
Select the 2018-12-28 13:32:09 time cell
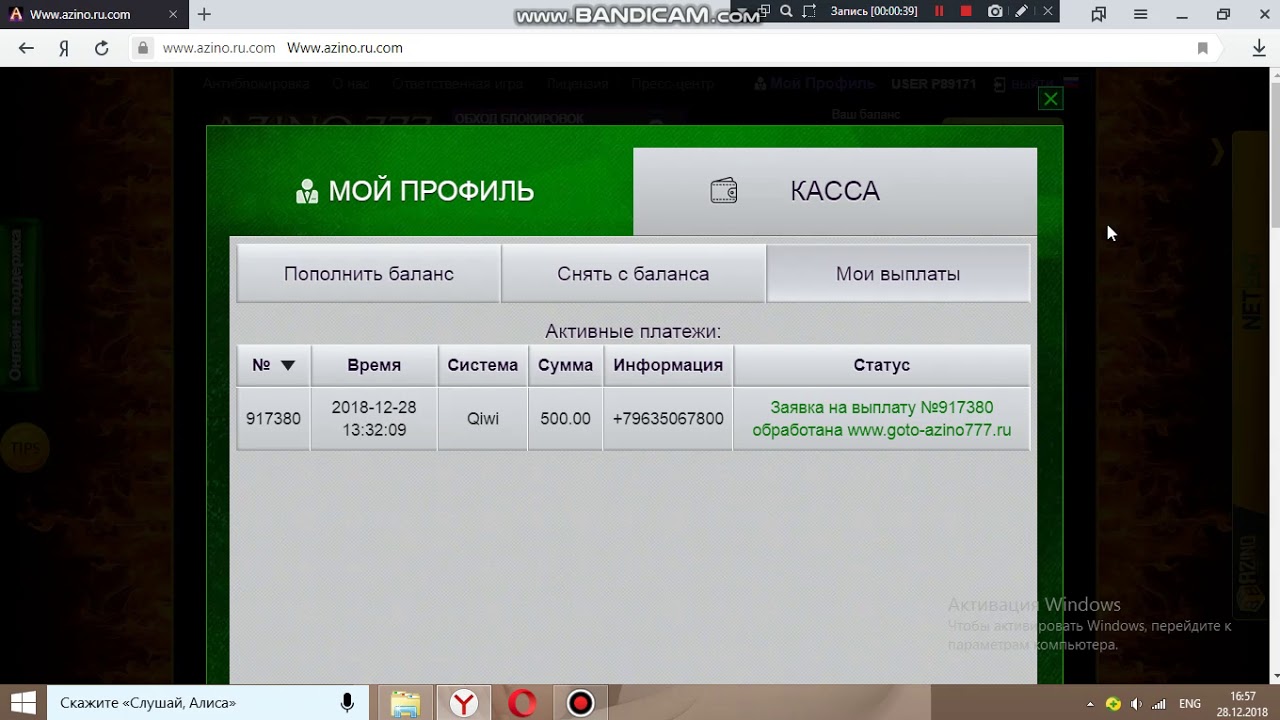(374, 419)
